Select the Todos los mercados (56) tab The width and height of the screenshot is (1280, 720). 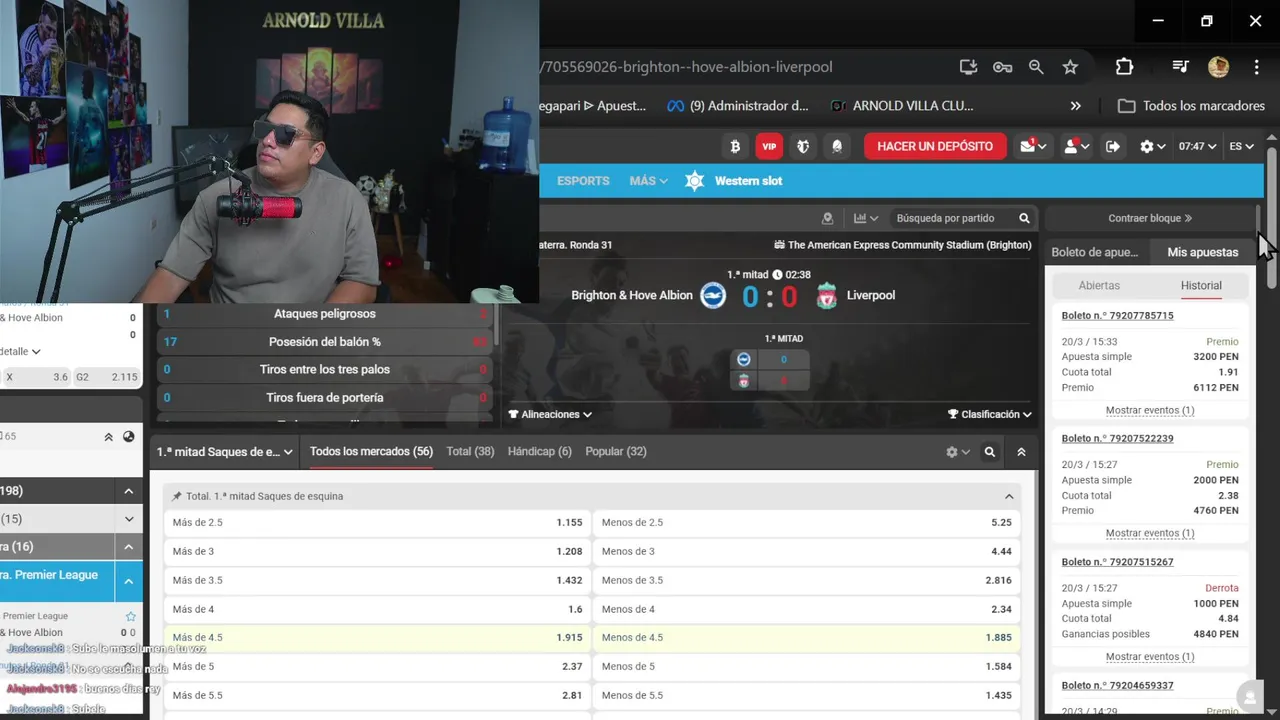(x=371, y=452)
